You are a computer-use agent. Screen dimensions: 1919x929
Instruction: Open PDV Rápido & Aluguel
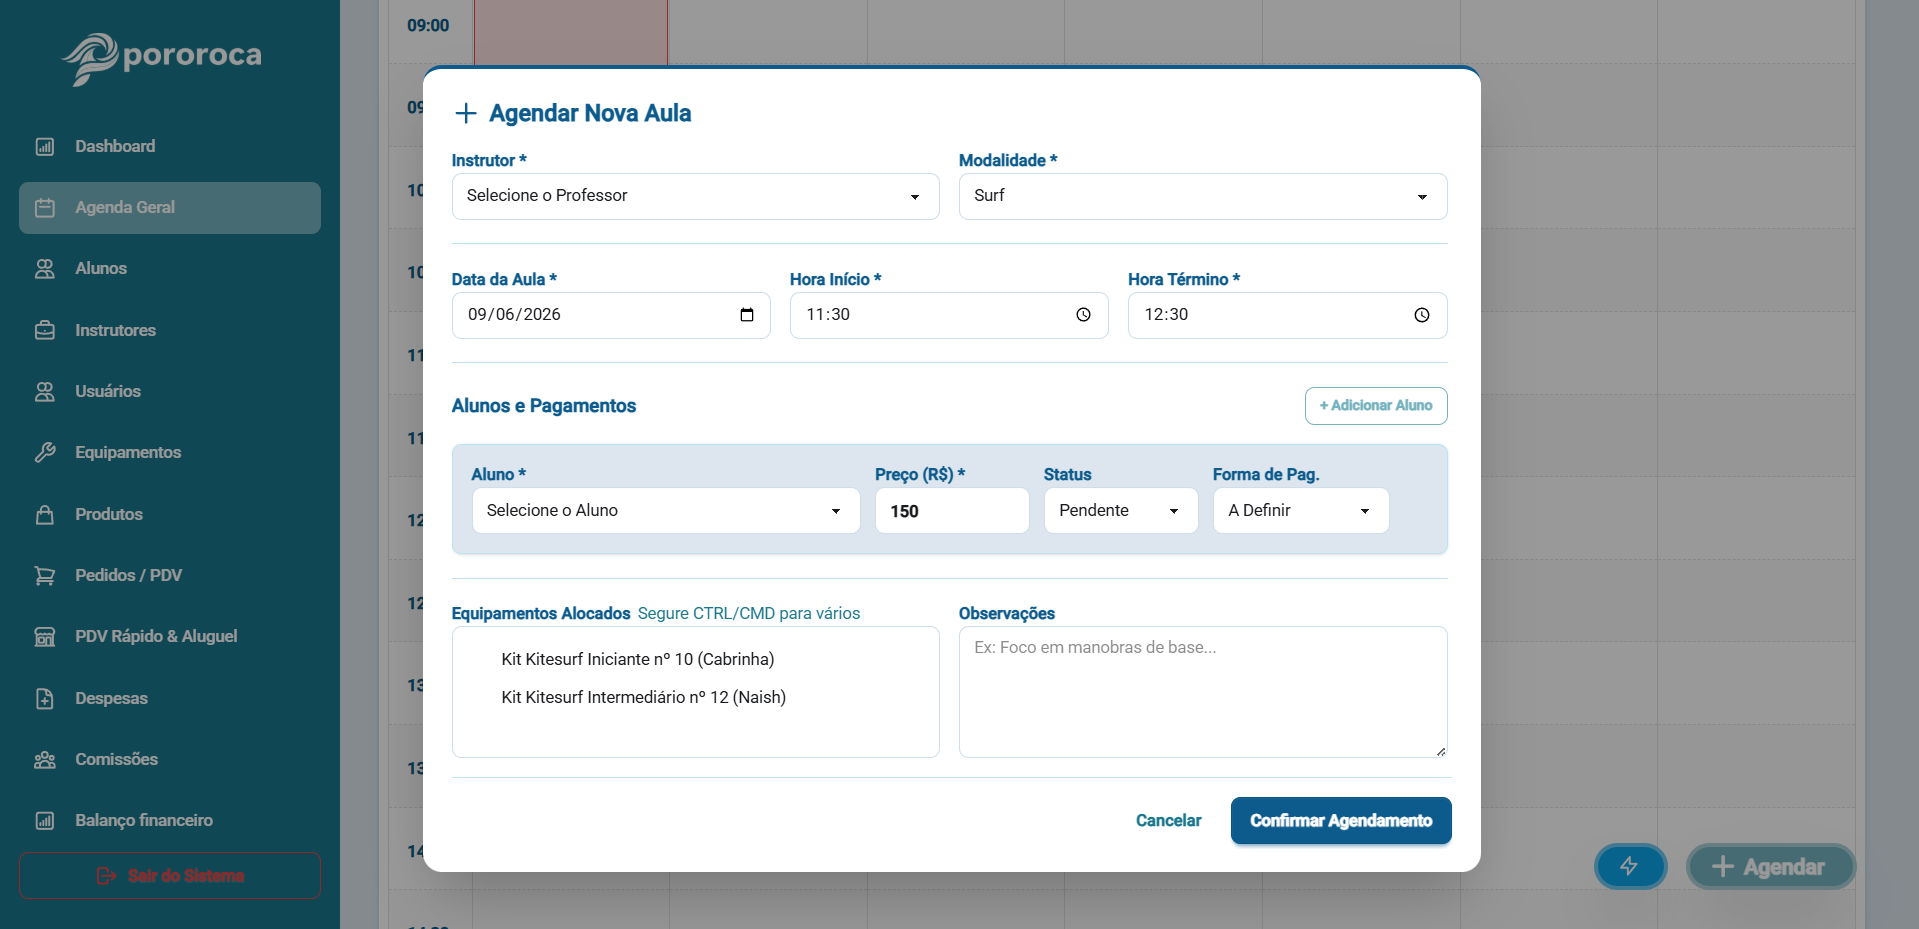click(170, 637)
